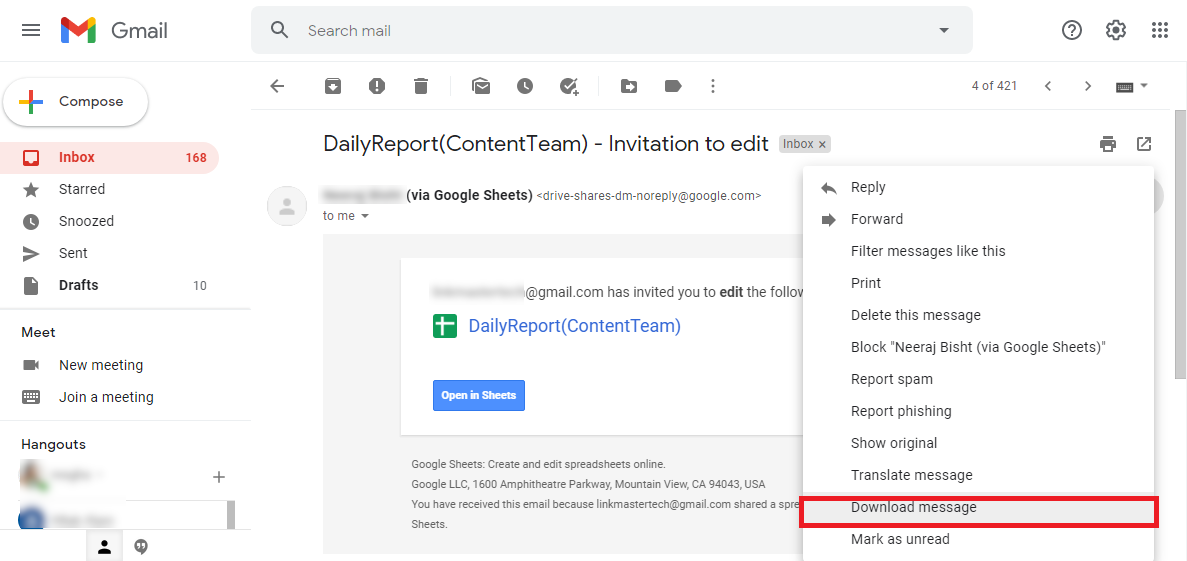Click the search magnifier icon
This screenshot has height=561, width=1187.
point(280,30)
